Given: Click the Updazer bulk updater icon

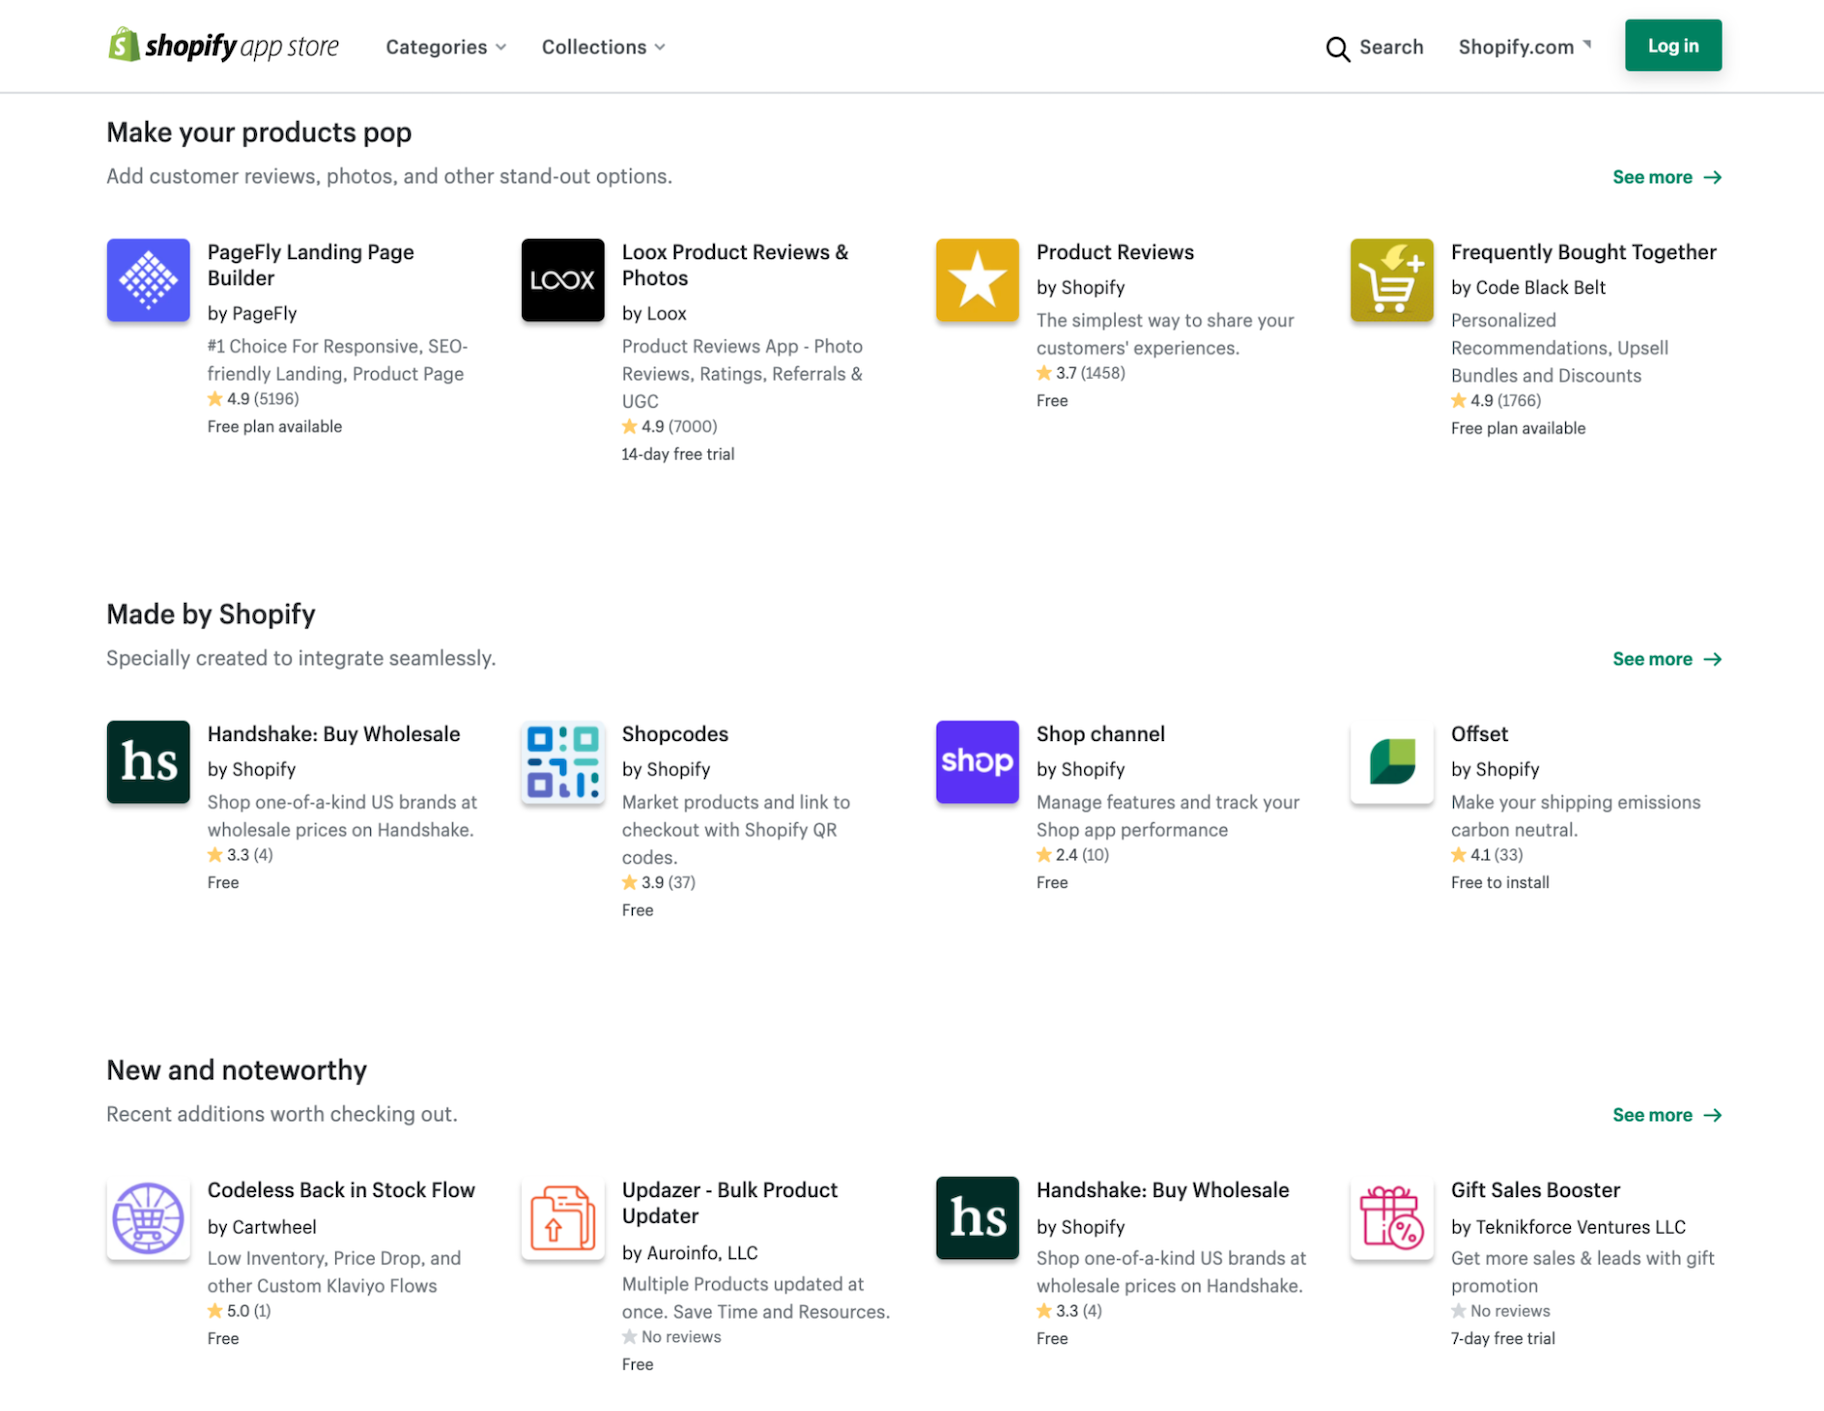Looking at the screenshot, I should [x=562, y=1218].
